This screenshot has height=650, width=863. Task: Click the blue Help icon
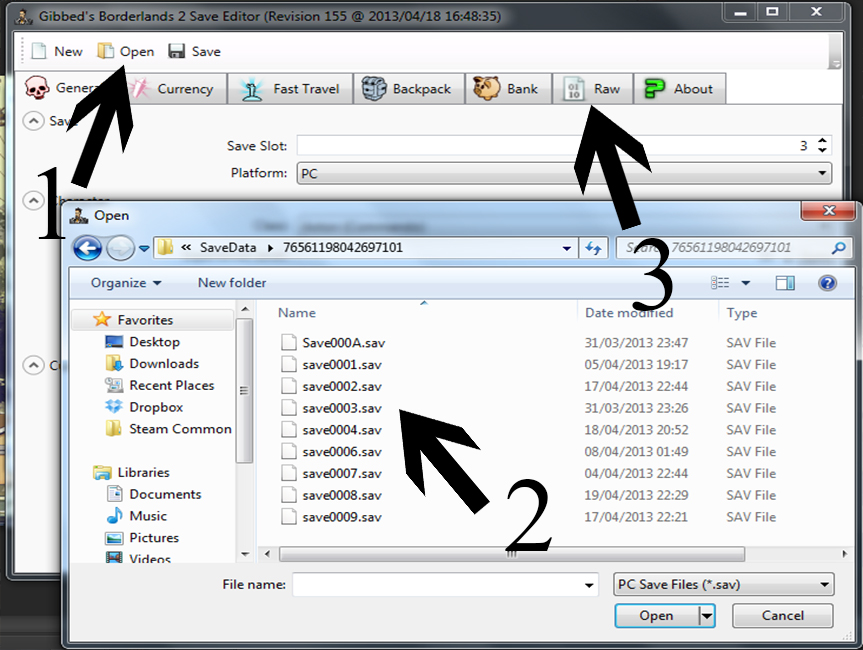pyautogui.click(x=827, y=283)
